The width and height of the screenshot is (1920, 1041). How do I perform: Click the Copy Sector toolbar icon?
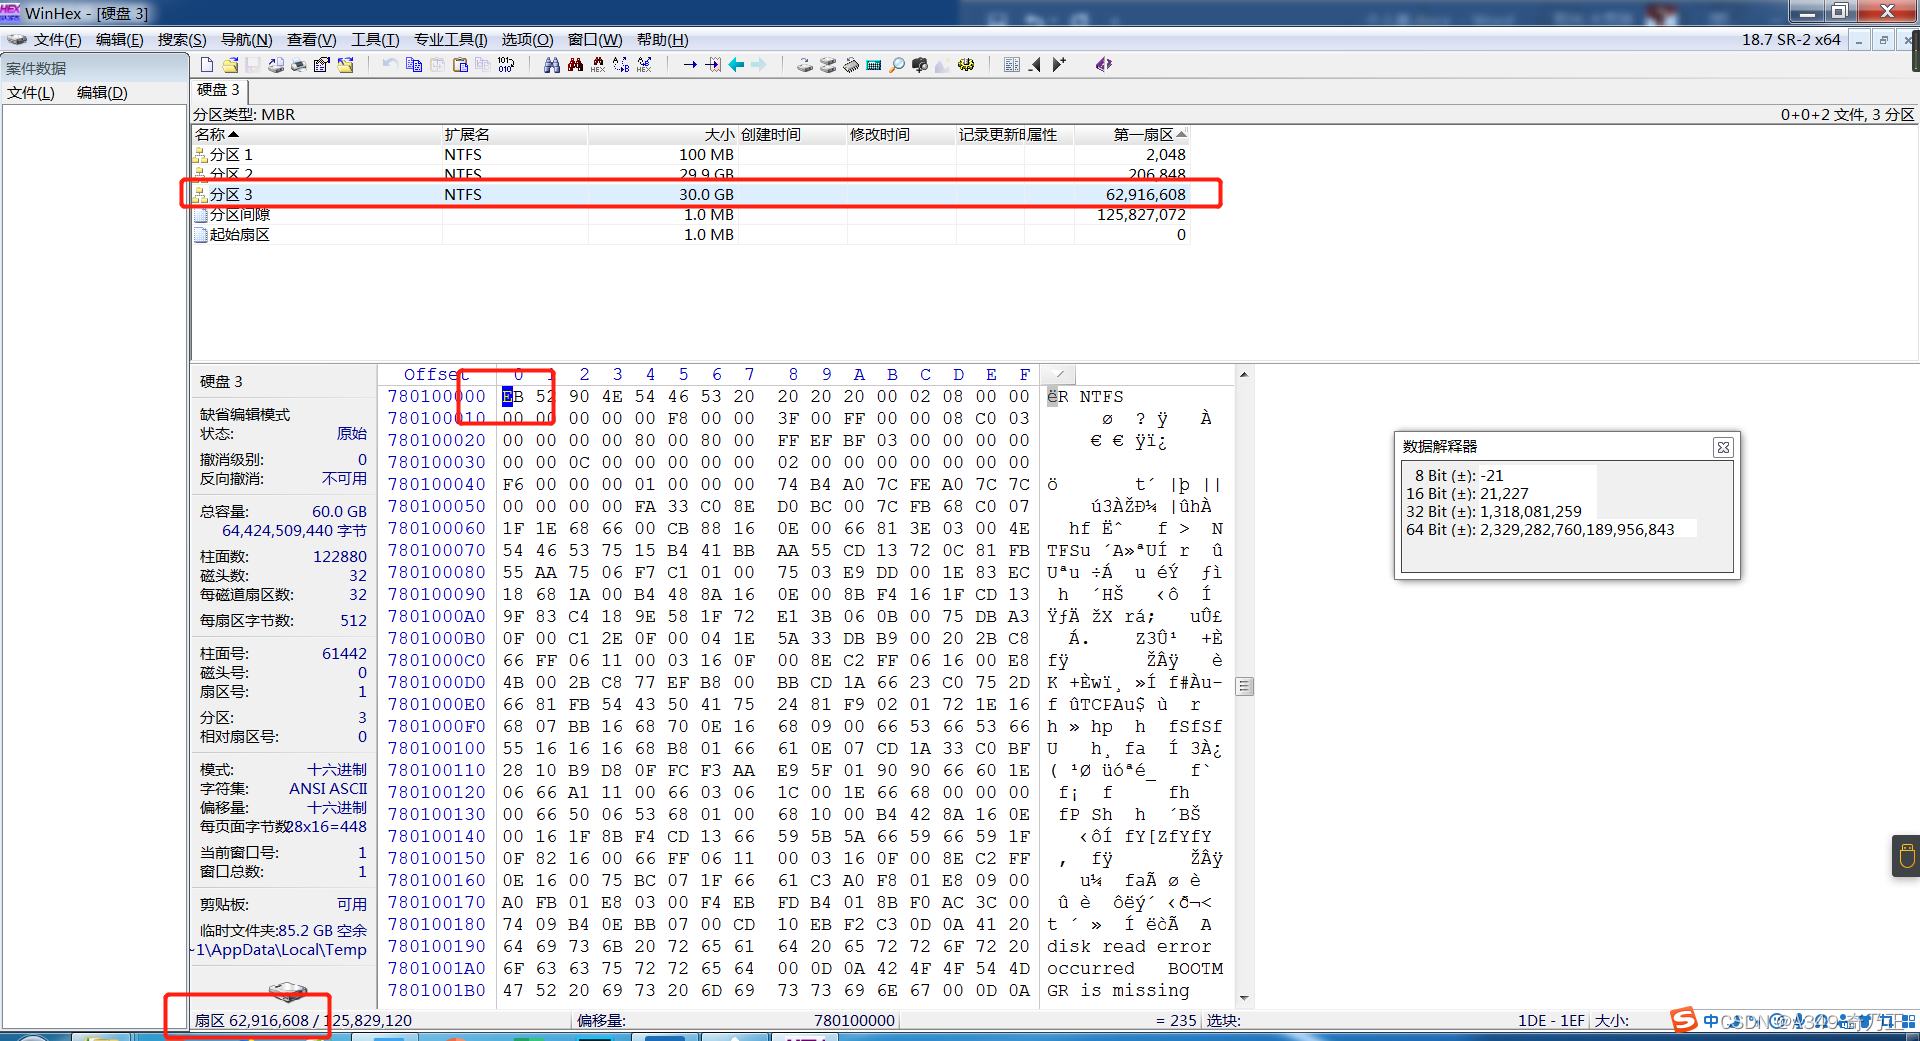(414, 65)
